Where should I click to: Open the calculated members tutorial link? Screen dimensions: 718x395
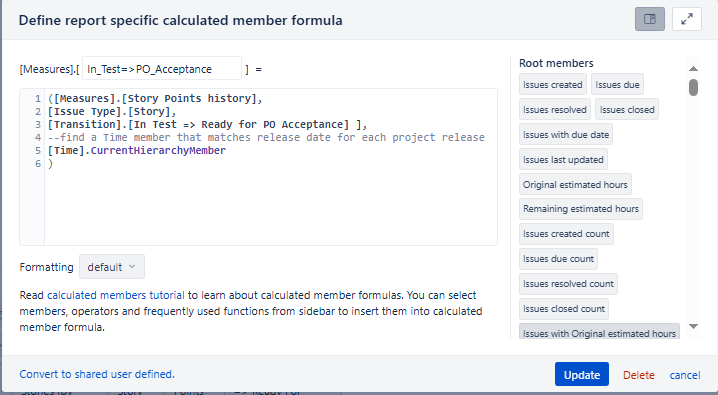coord(116,295)
